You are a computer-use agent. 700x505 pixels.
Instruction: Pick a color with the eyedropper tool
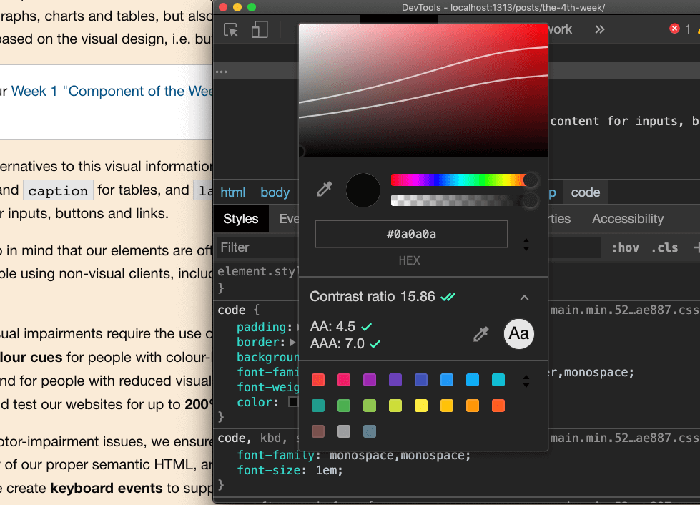coord(323,189)
